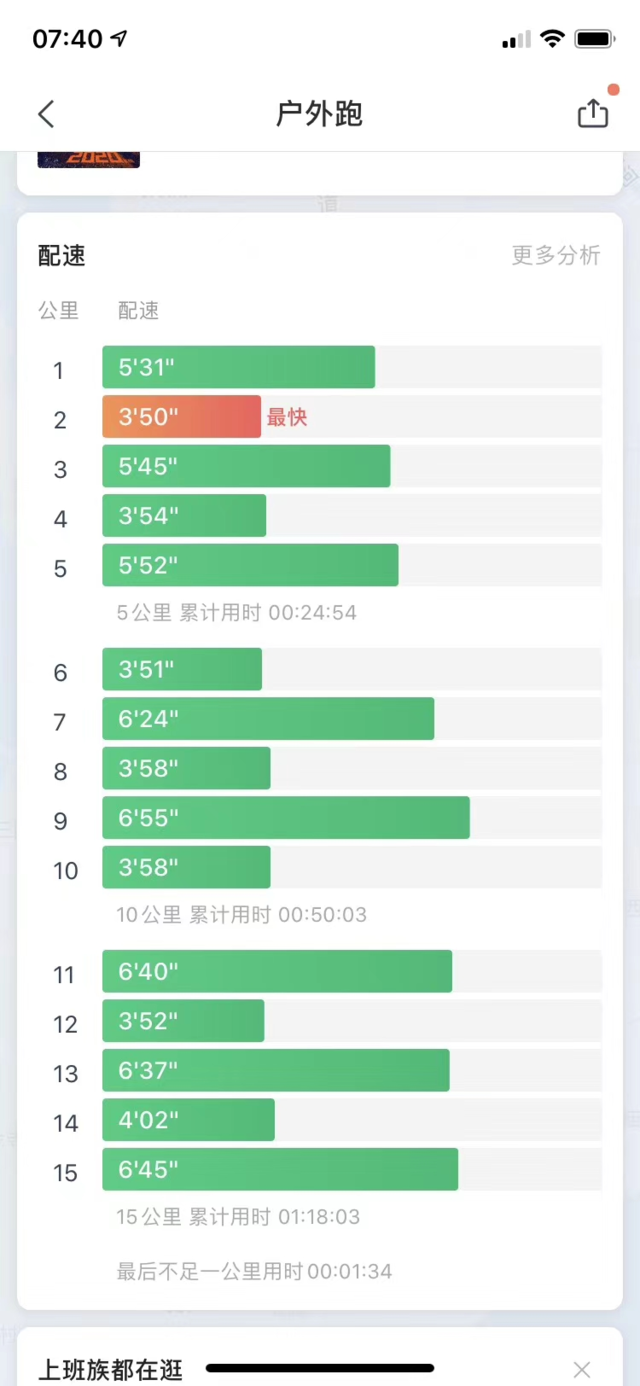Select kilometer 7 pace bar 6'24"
The width and height of the screenshot is (640, 1386).
pyautogui.click(x=268, y=719)
